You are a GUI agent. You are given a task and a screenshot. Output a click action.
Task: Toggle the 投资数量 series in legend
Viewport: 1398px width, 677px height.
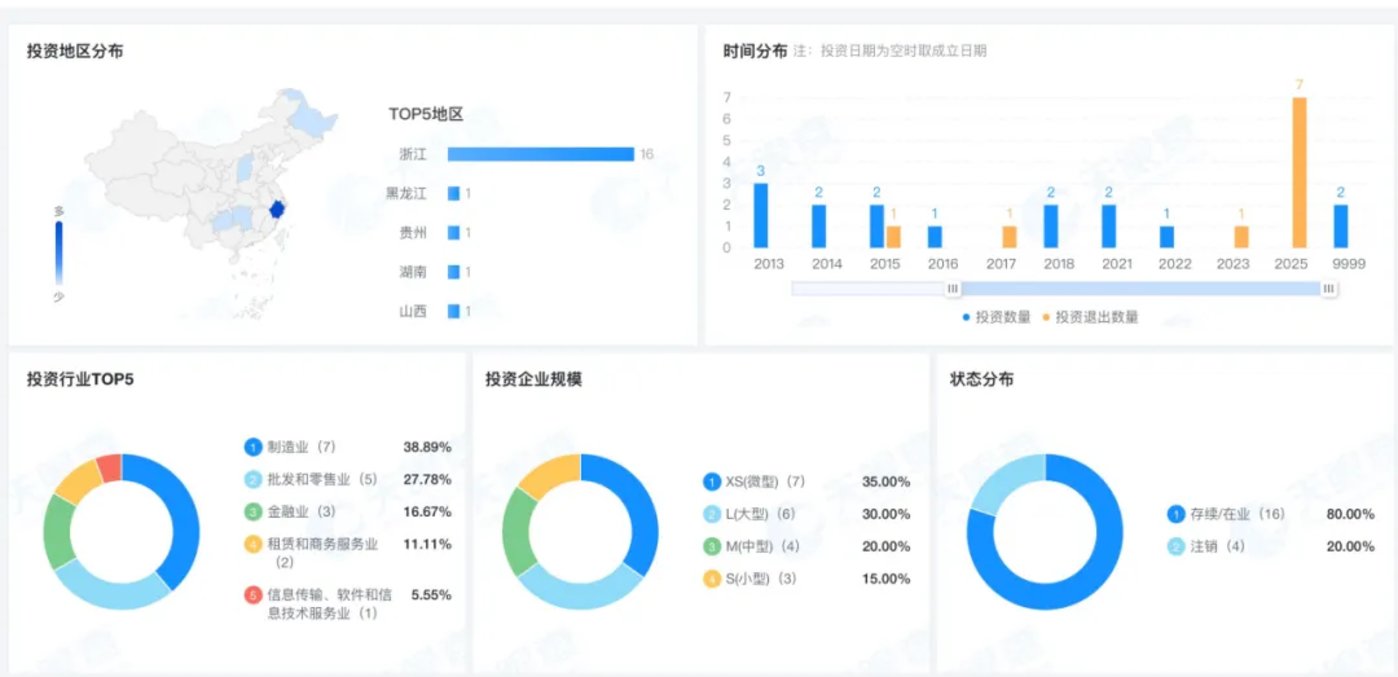pos(1002,317)
